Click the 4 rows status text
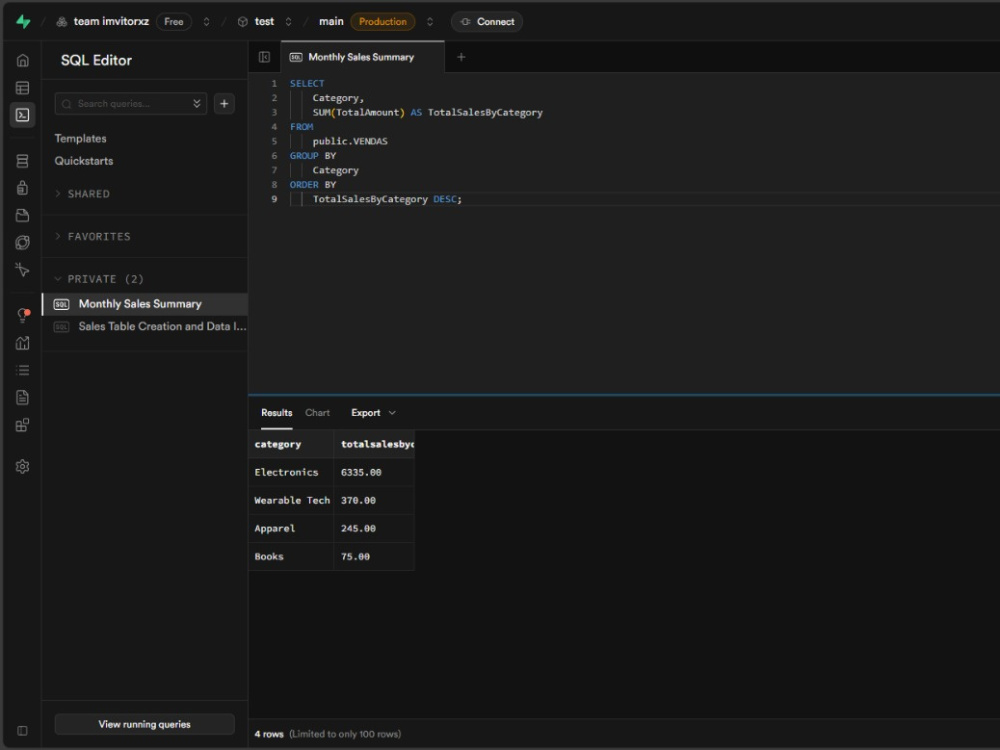The height and width of the screenshot is (750, 1000). pyautogui.click(x=268, y=734)
